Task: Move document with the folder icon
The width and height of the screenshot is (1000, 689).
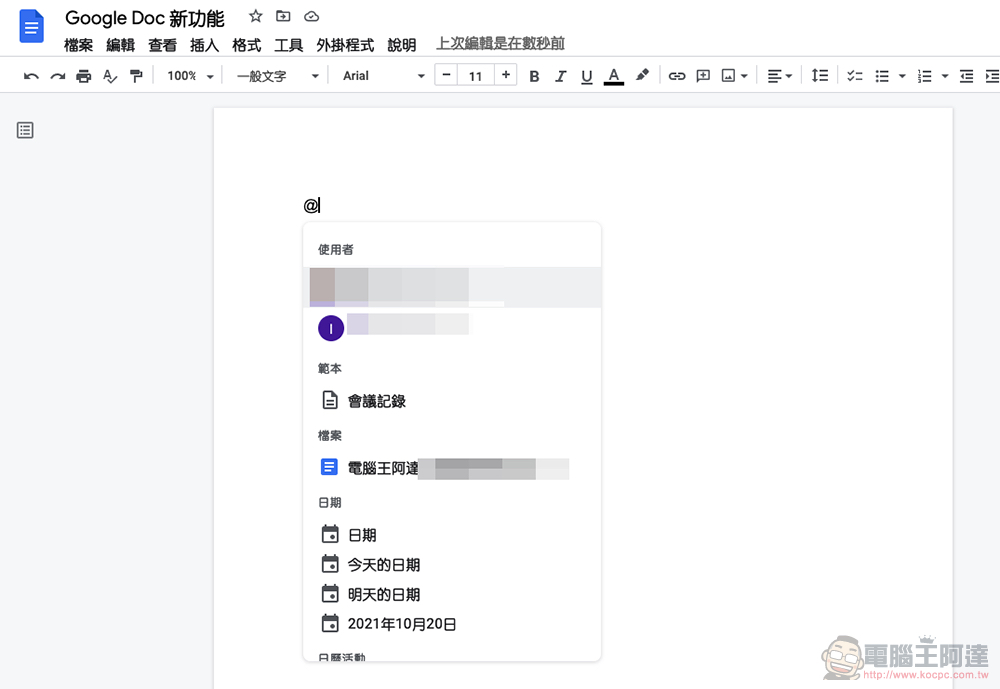Action: (283, 16)
